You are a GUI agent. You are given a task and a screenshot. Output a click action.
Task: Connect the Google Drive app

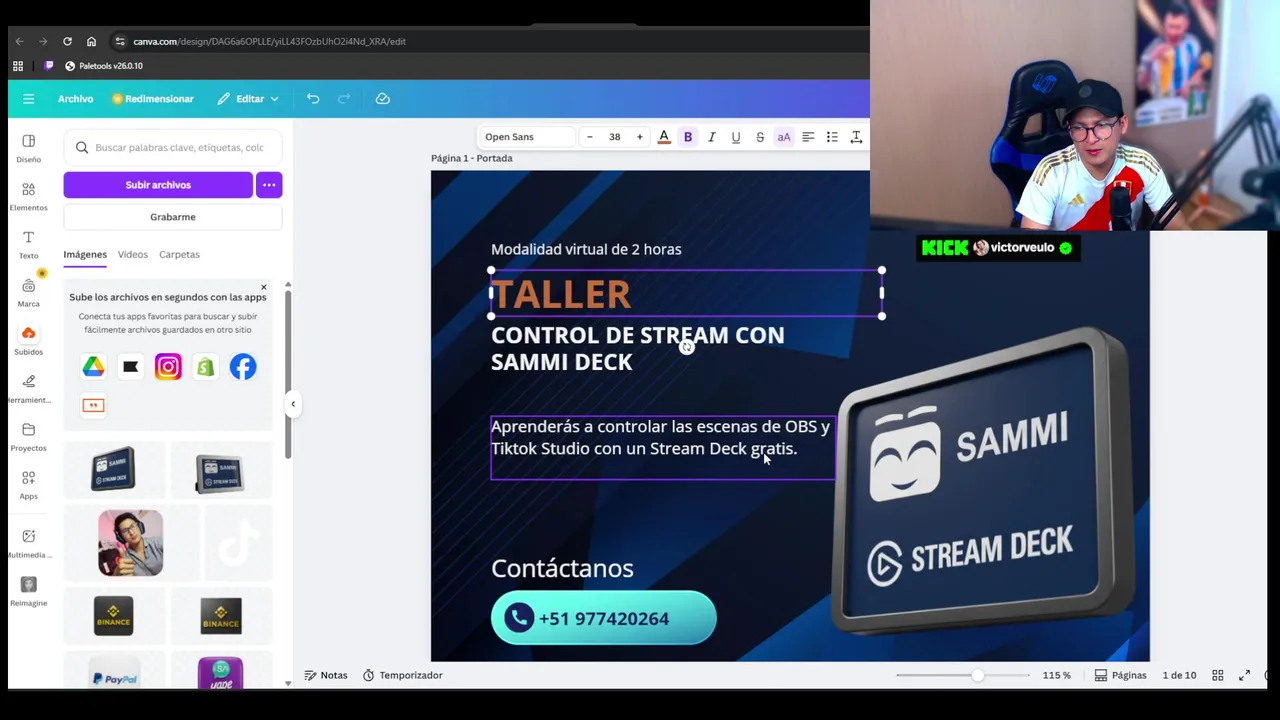93,367
